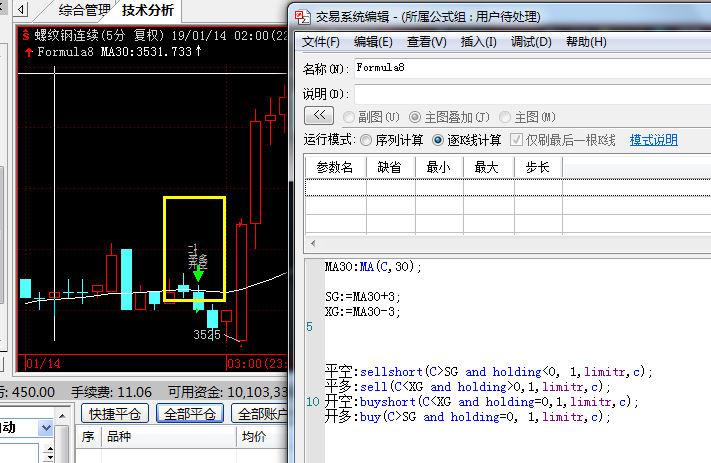The image size is (711, 463).
Task: Click the first empty parameter row
Action: tap(508, 187)
